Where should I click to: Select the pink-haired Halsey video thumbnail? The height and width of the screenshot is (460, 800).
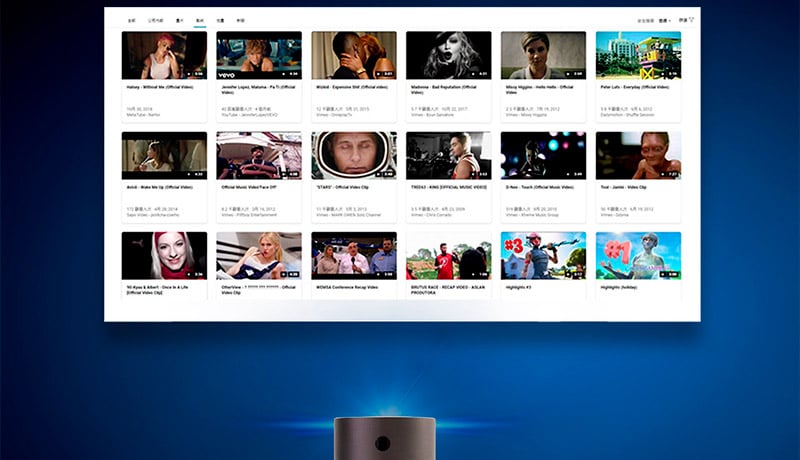[164, 55]
